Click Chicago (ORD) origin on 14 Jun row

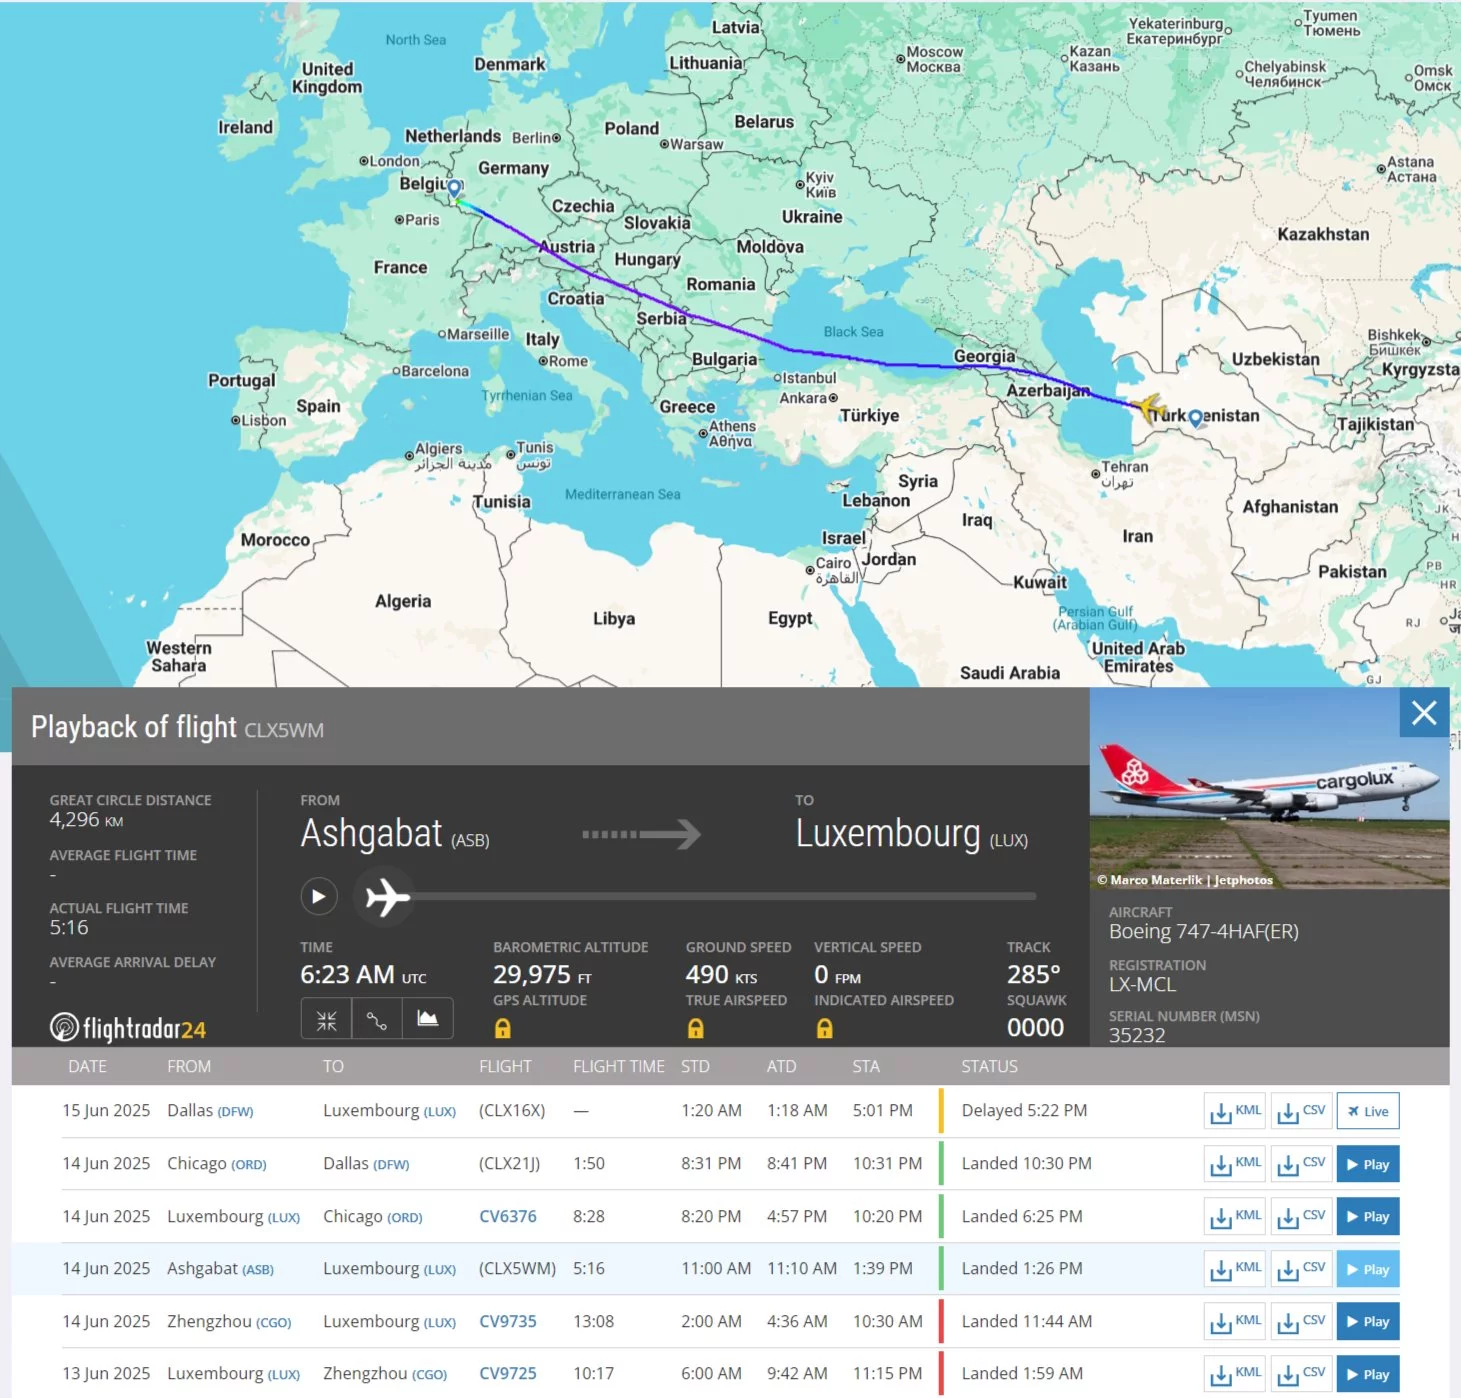[217, 1164]
